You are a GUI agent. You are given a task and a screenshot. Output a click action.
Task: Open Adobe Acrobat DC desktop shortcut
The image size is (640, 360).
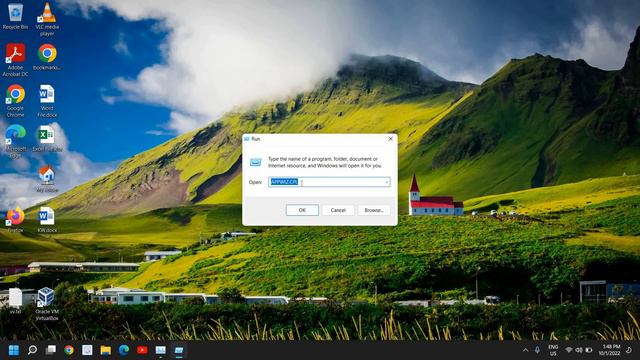(16, 60)
